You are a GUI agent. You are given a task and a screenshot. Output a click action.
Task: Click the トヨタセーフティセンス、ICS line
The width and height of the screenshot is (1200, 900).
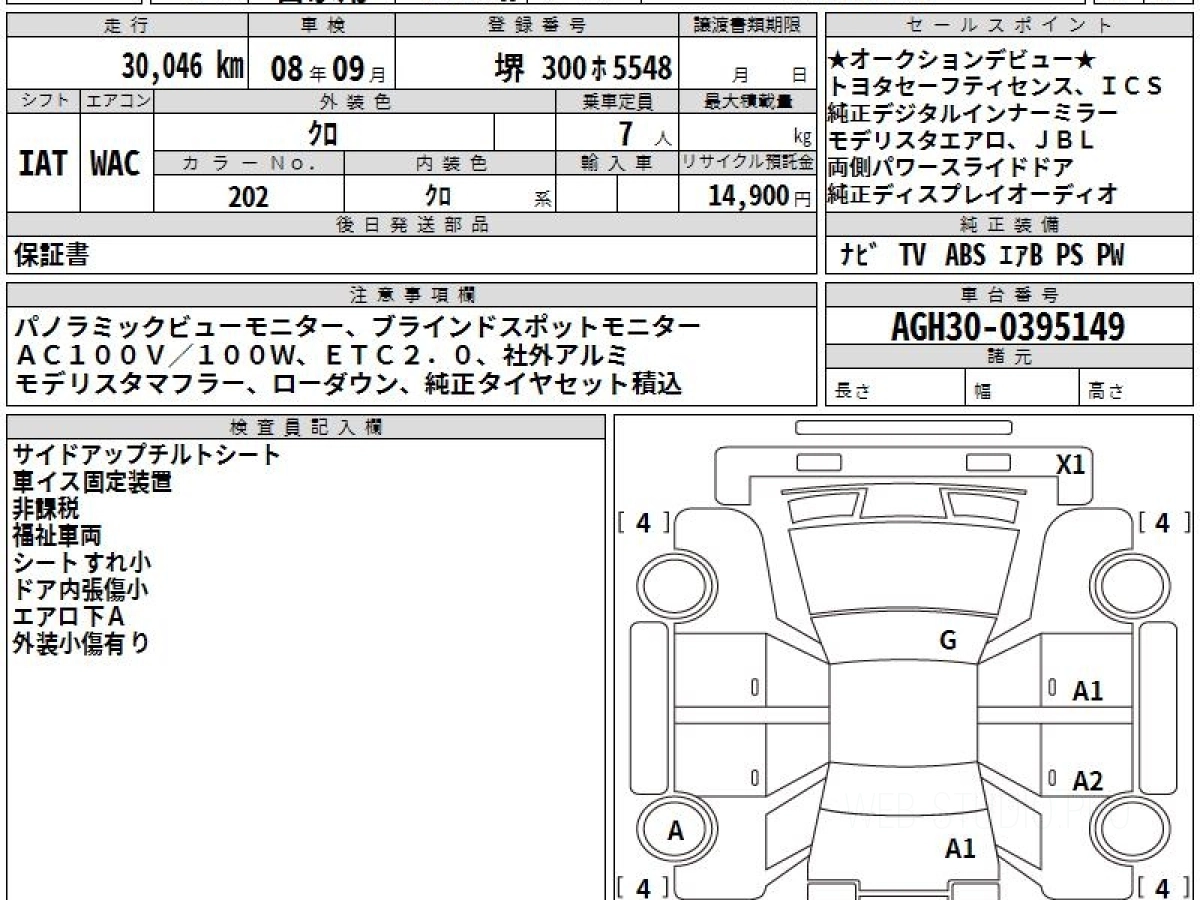pos(995,87)
